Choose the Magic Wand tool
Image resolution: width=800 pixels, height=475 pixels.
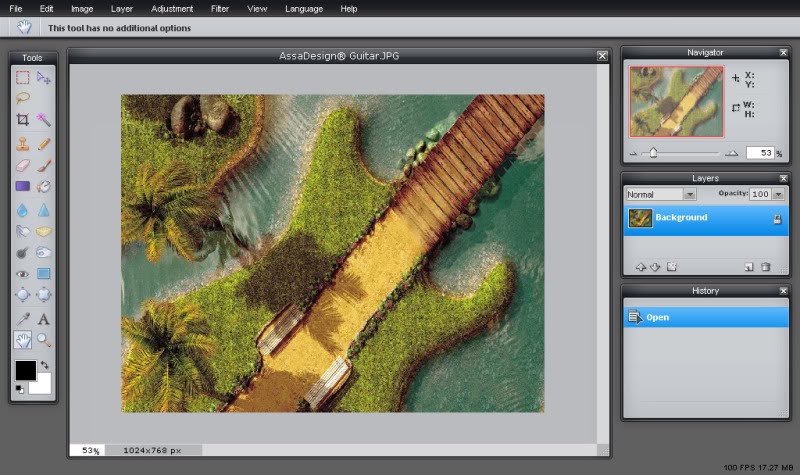[44, 120]
